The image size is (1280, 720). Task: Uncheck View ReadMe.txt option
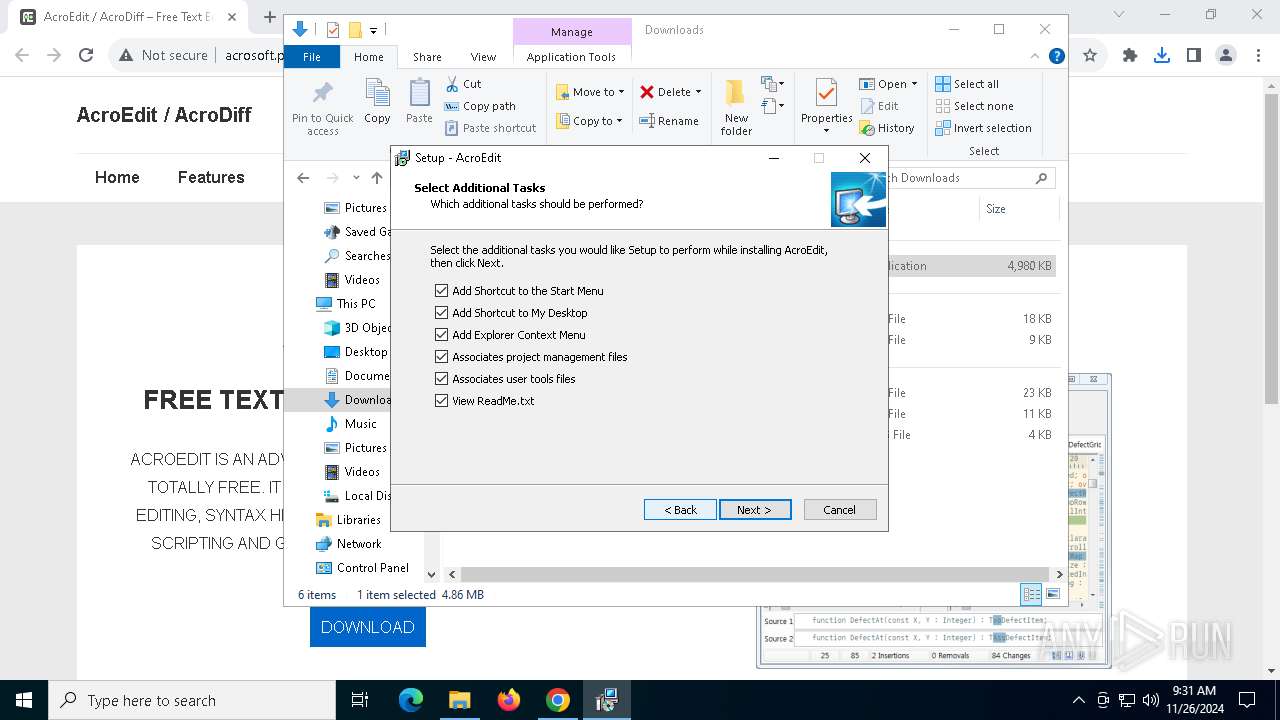tap(441, 401)
